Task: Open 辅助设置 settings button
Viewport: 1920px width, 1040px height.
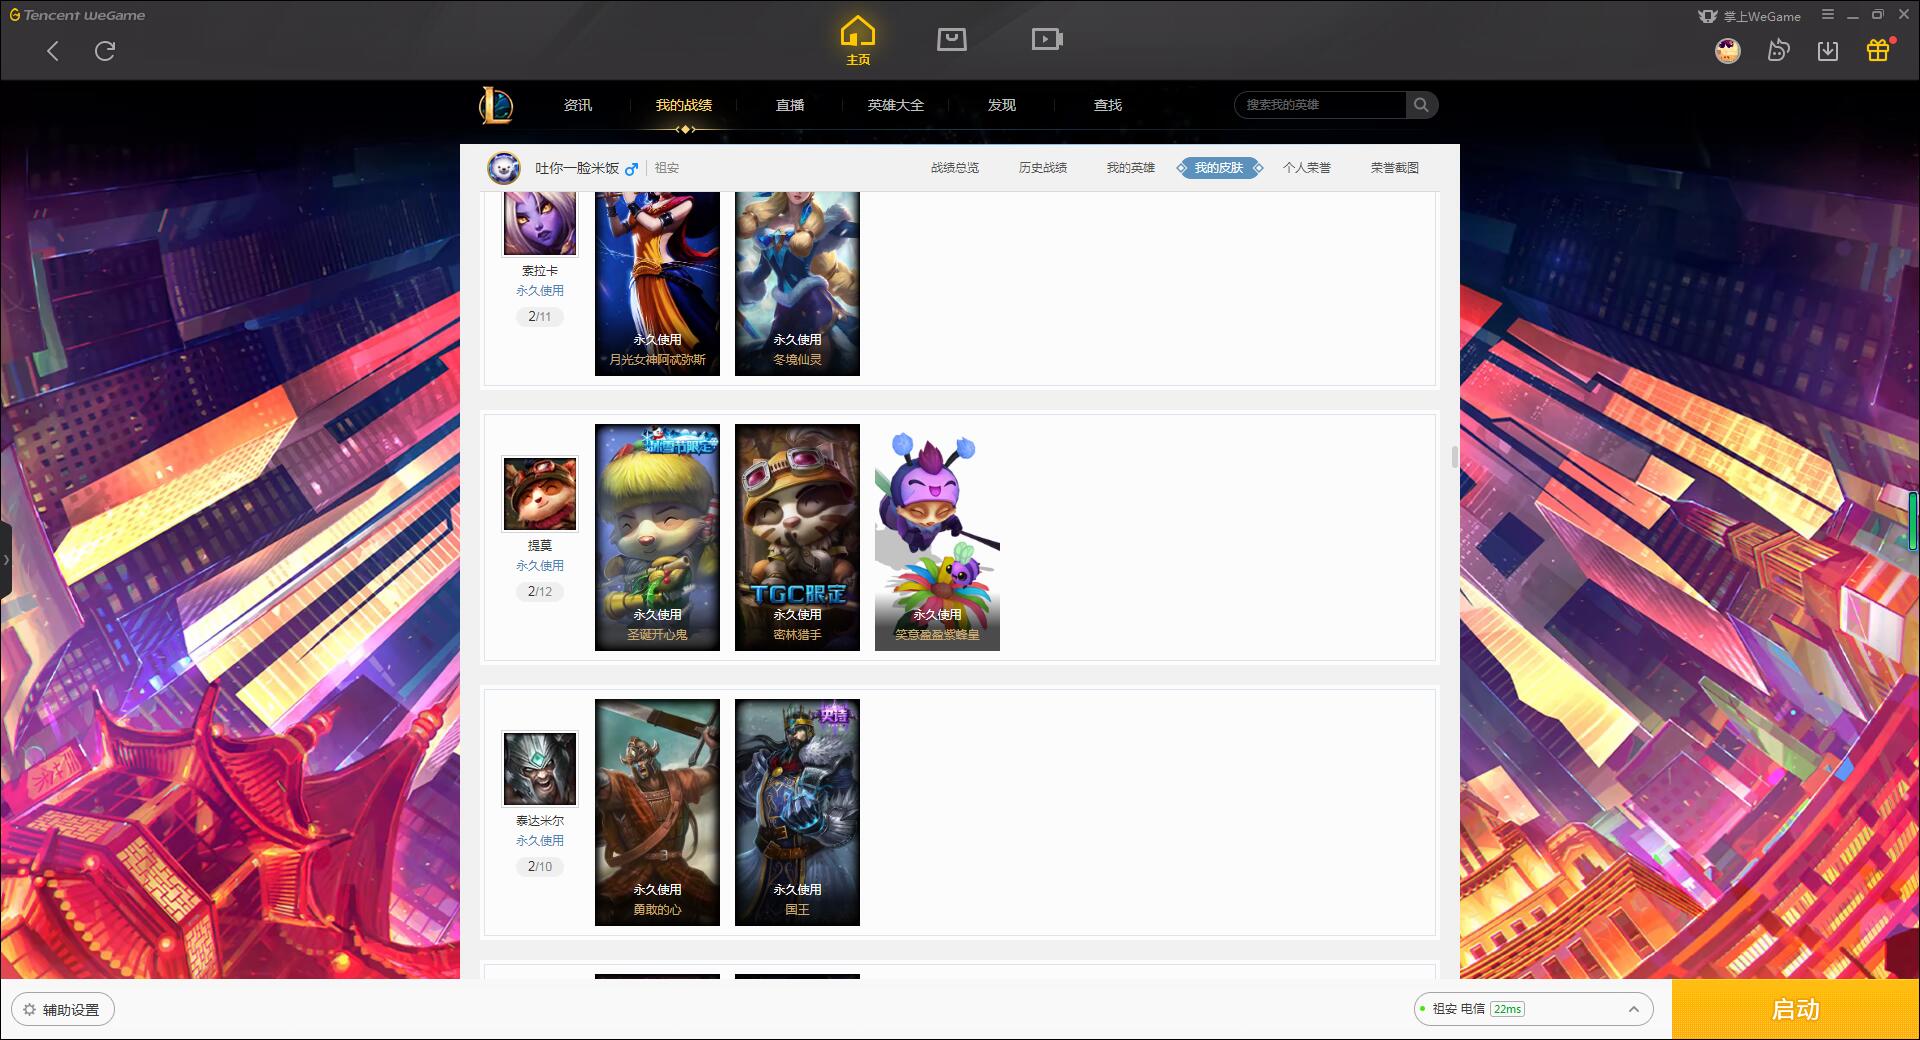Action: click(x=62, y=1010)
